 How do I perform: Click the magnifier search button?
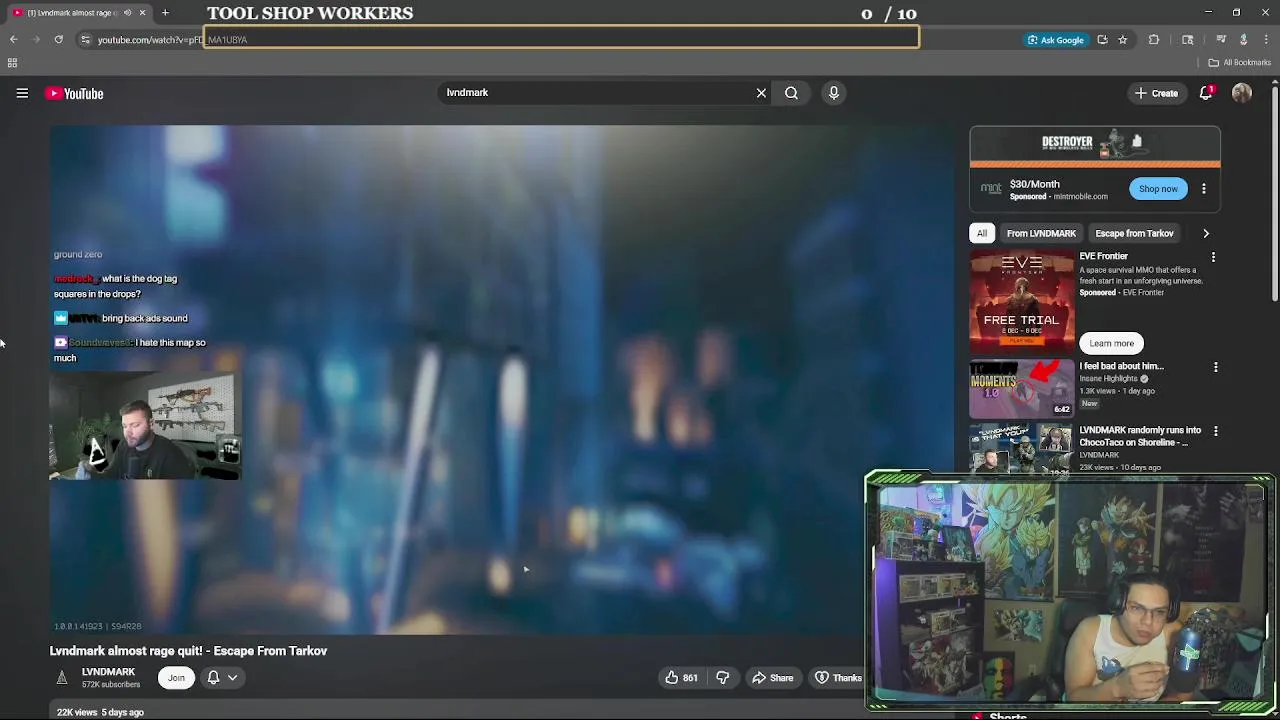click(x=791, y=93)
